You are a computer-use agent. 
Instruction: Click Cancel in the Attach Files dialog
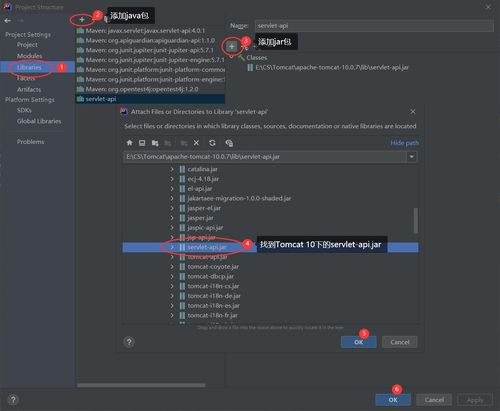click(400, 342)
